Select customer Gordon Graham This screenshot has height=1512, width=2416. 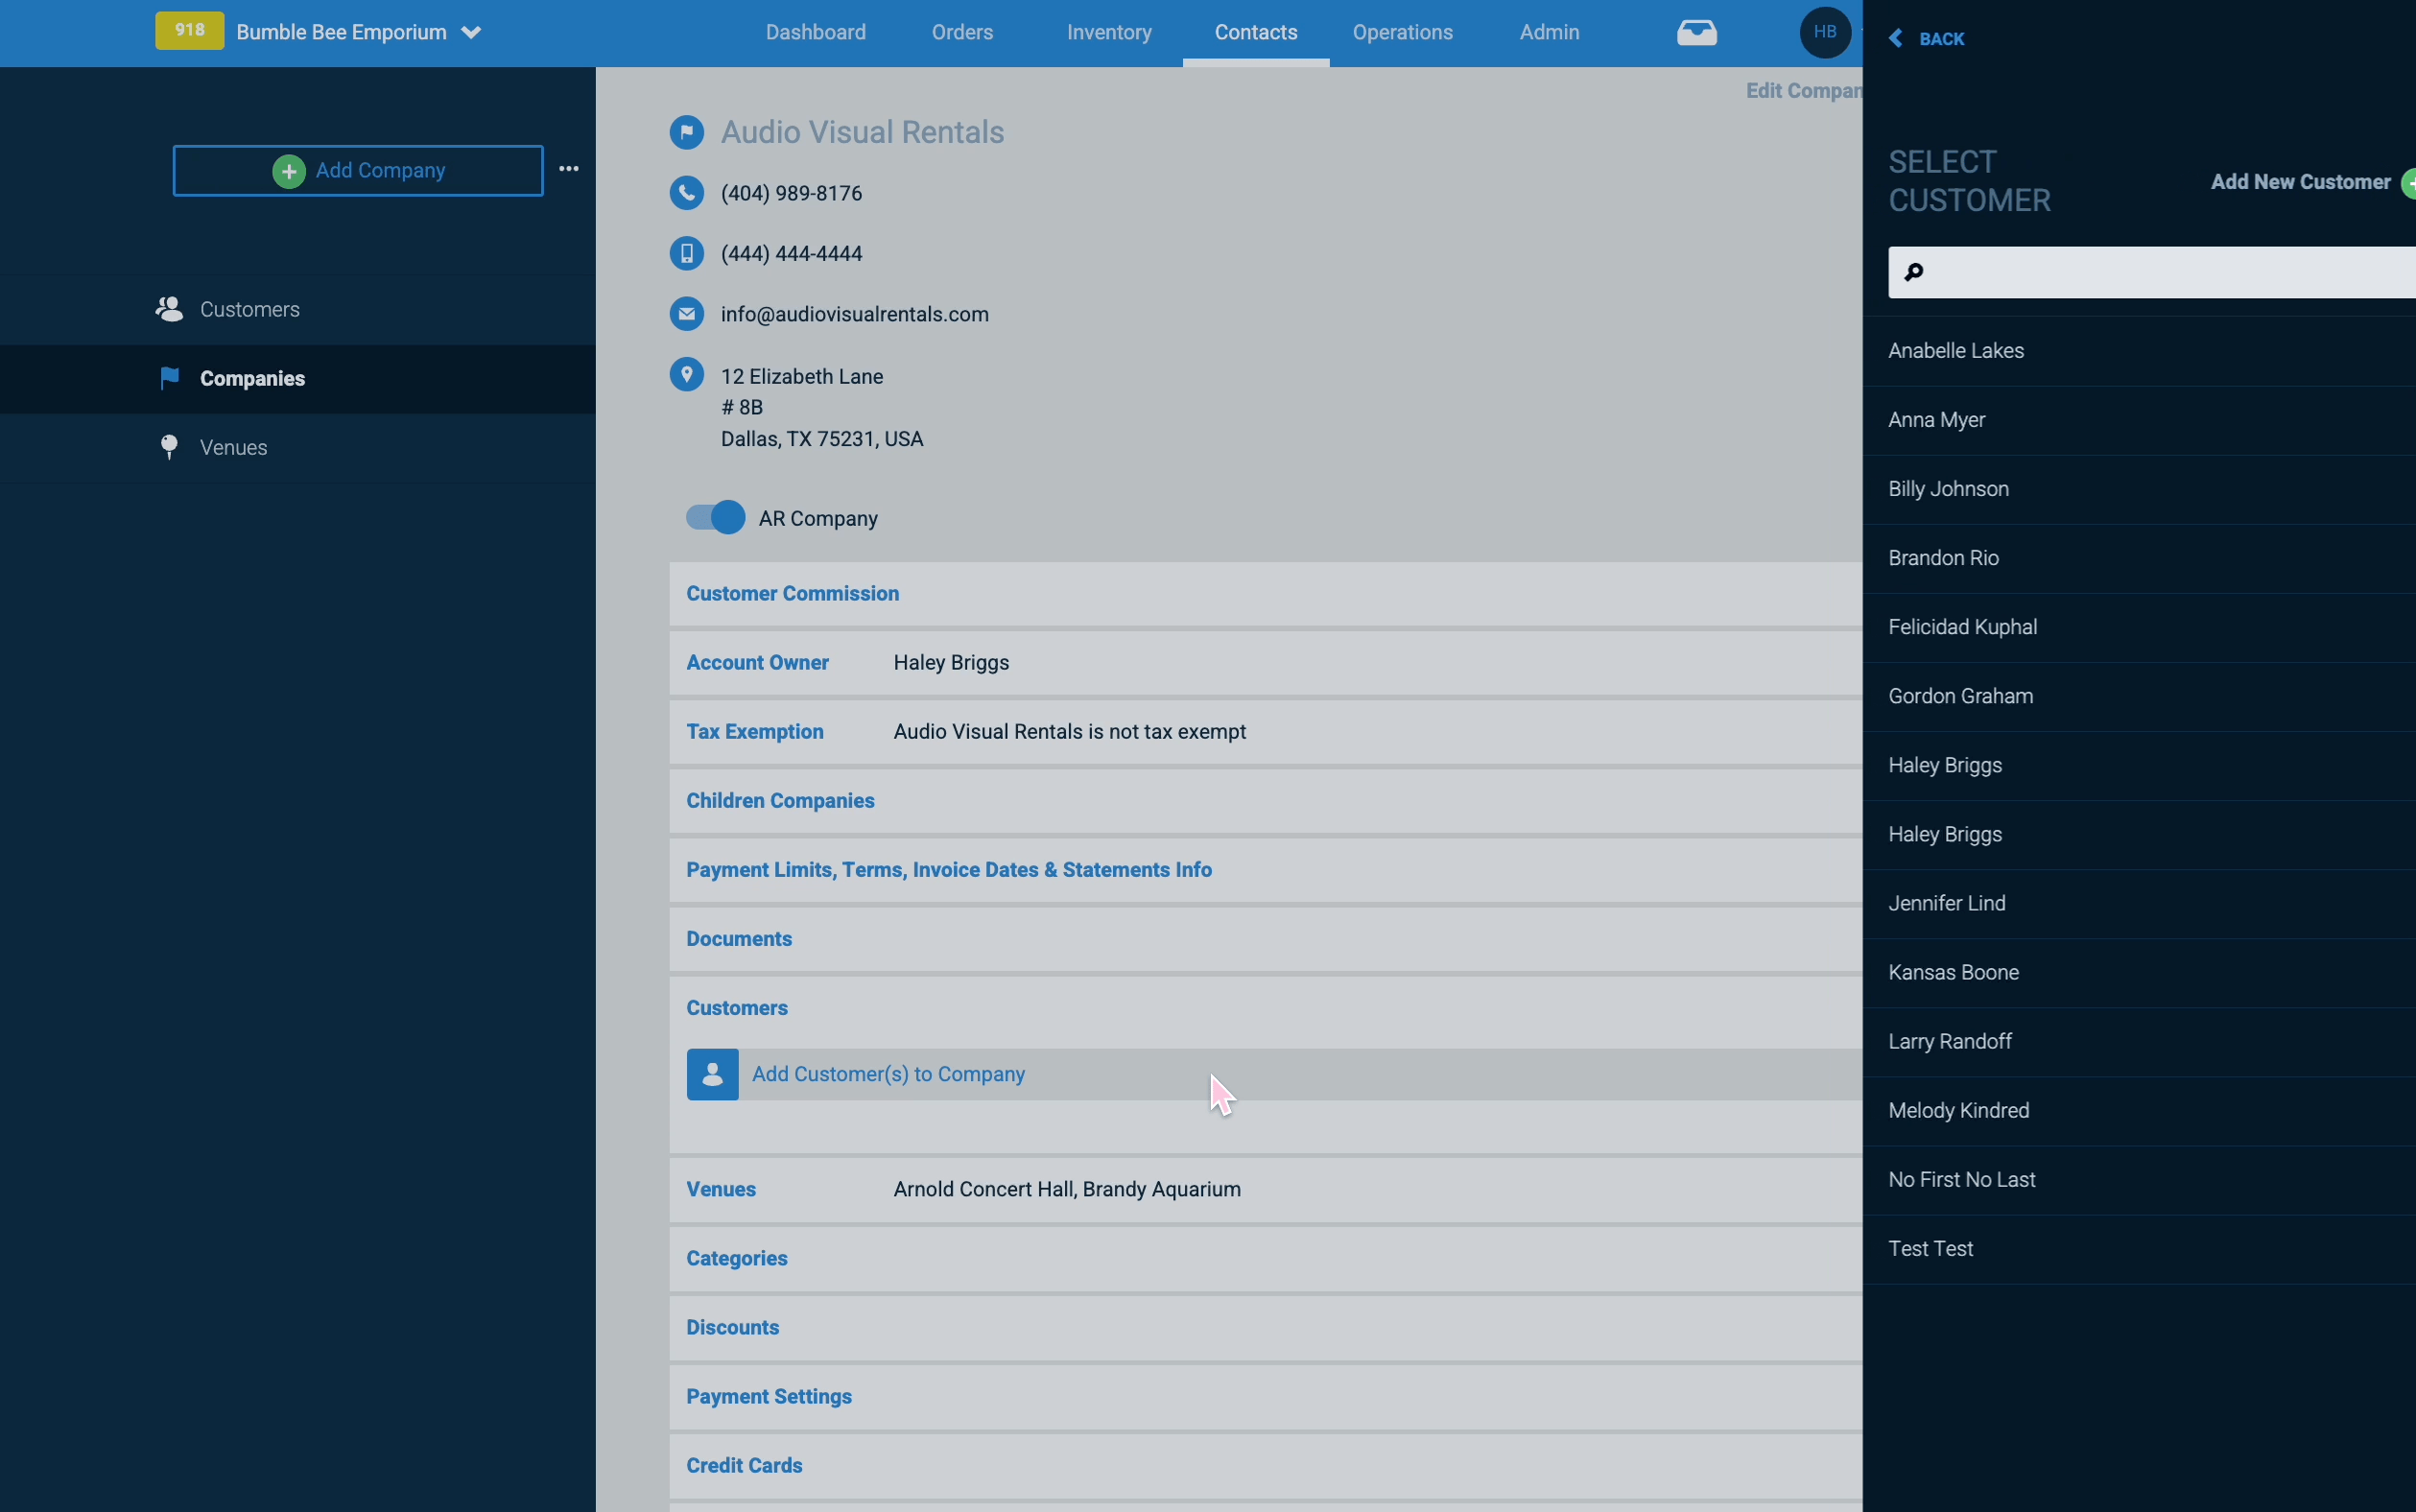pos(2139,696)
